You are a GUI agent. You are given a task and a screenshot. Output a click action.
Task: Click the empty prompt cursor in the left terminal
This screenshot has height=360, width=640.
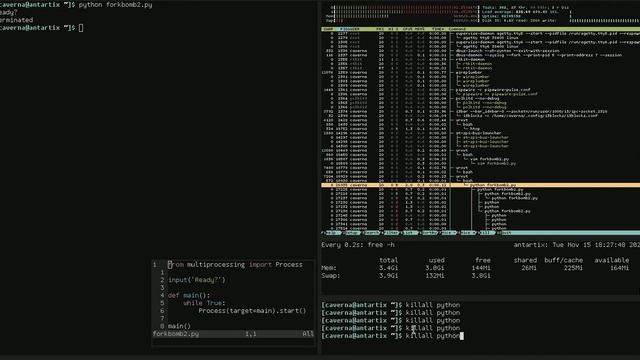(x=81, y=28)
